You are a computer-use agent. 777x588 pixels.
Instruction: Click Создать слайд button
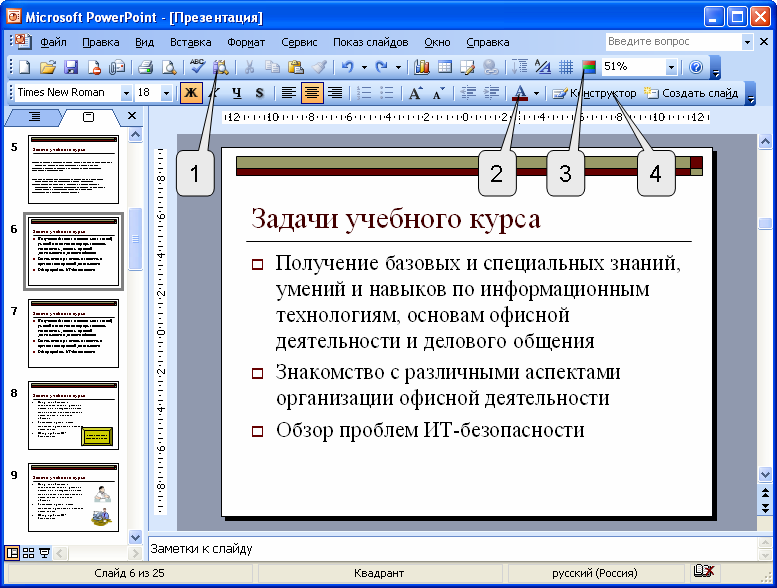(691, 93)
